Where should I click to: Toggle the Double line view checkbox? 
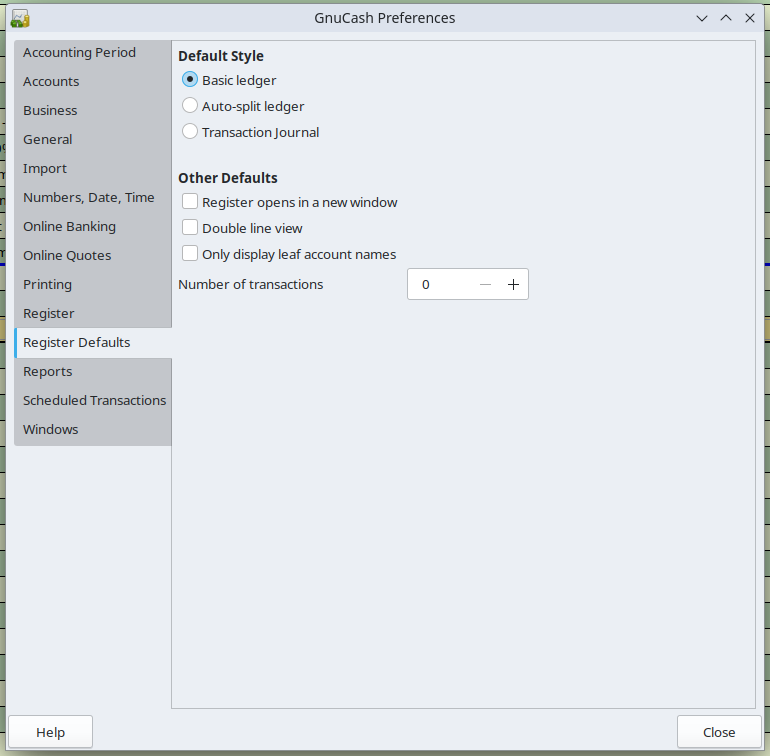[190, 228]
